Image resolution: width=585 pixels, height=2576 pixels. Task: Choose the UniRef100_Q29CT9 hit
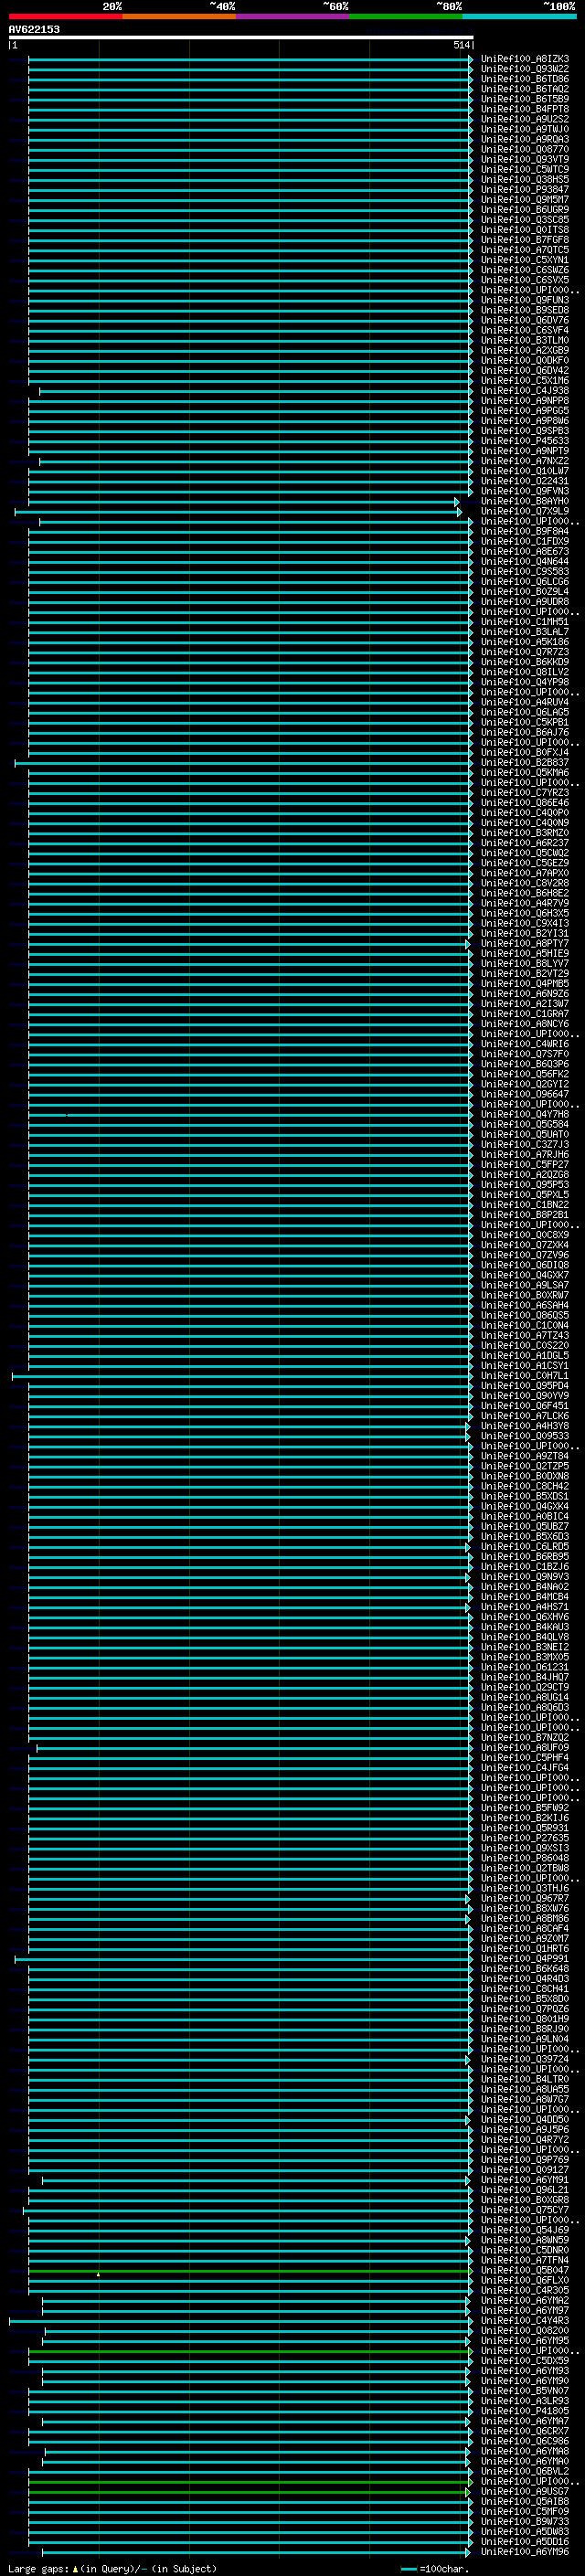coord(525,1687)
